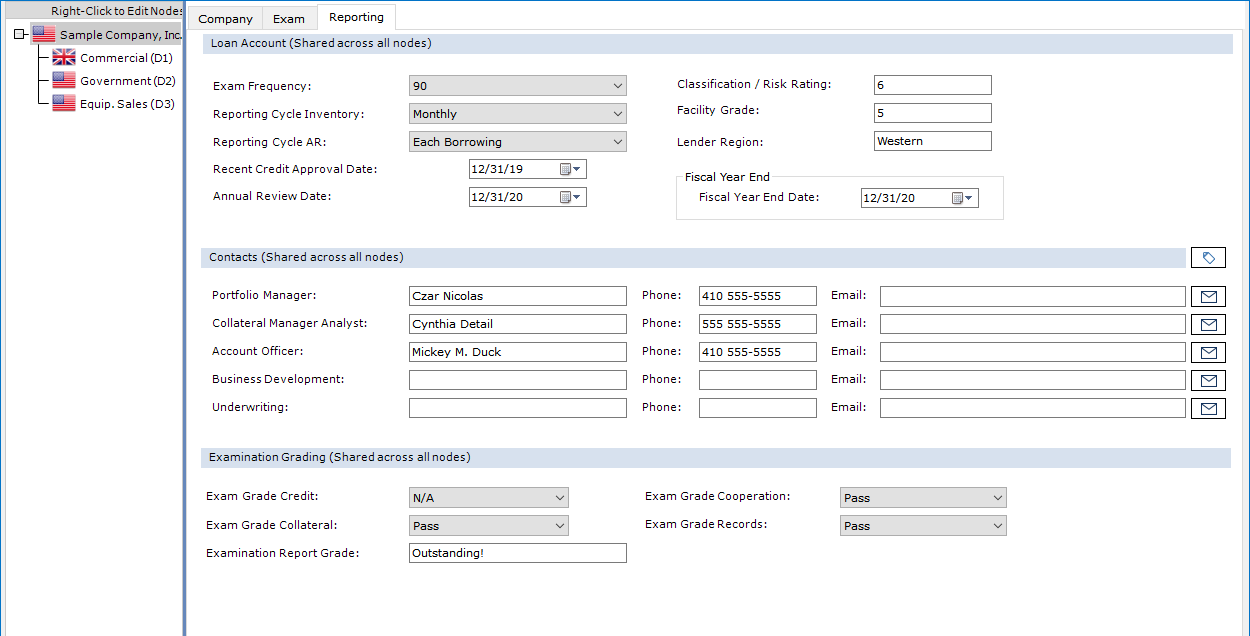Click the UK flag beside Commercial (D1)
This screenshot has width=1250, height=636.
(x=62, y=57)
